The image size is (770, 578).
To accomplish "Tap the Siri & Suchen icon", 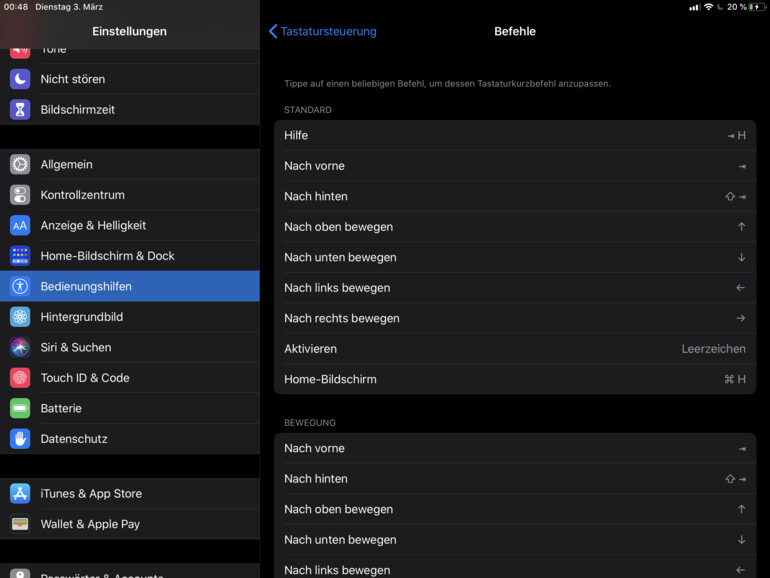I will click(20, 347).
